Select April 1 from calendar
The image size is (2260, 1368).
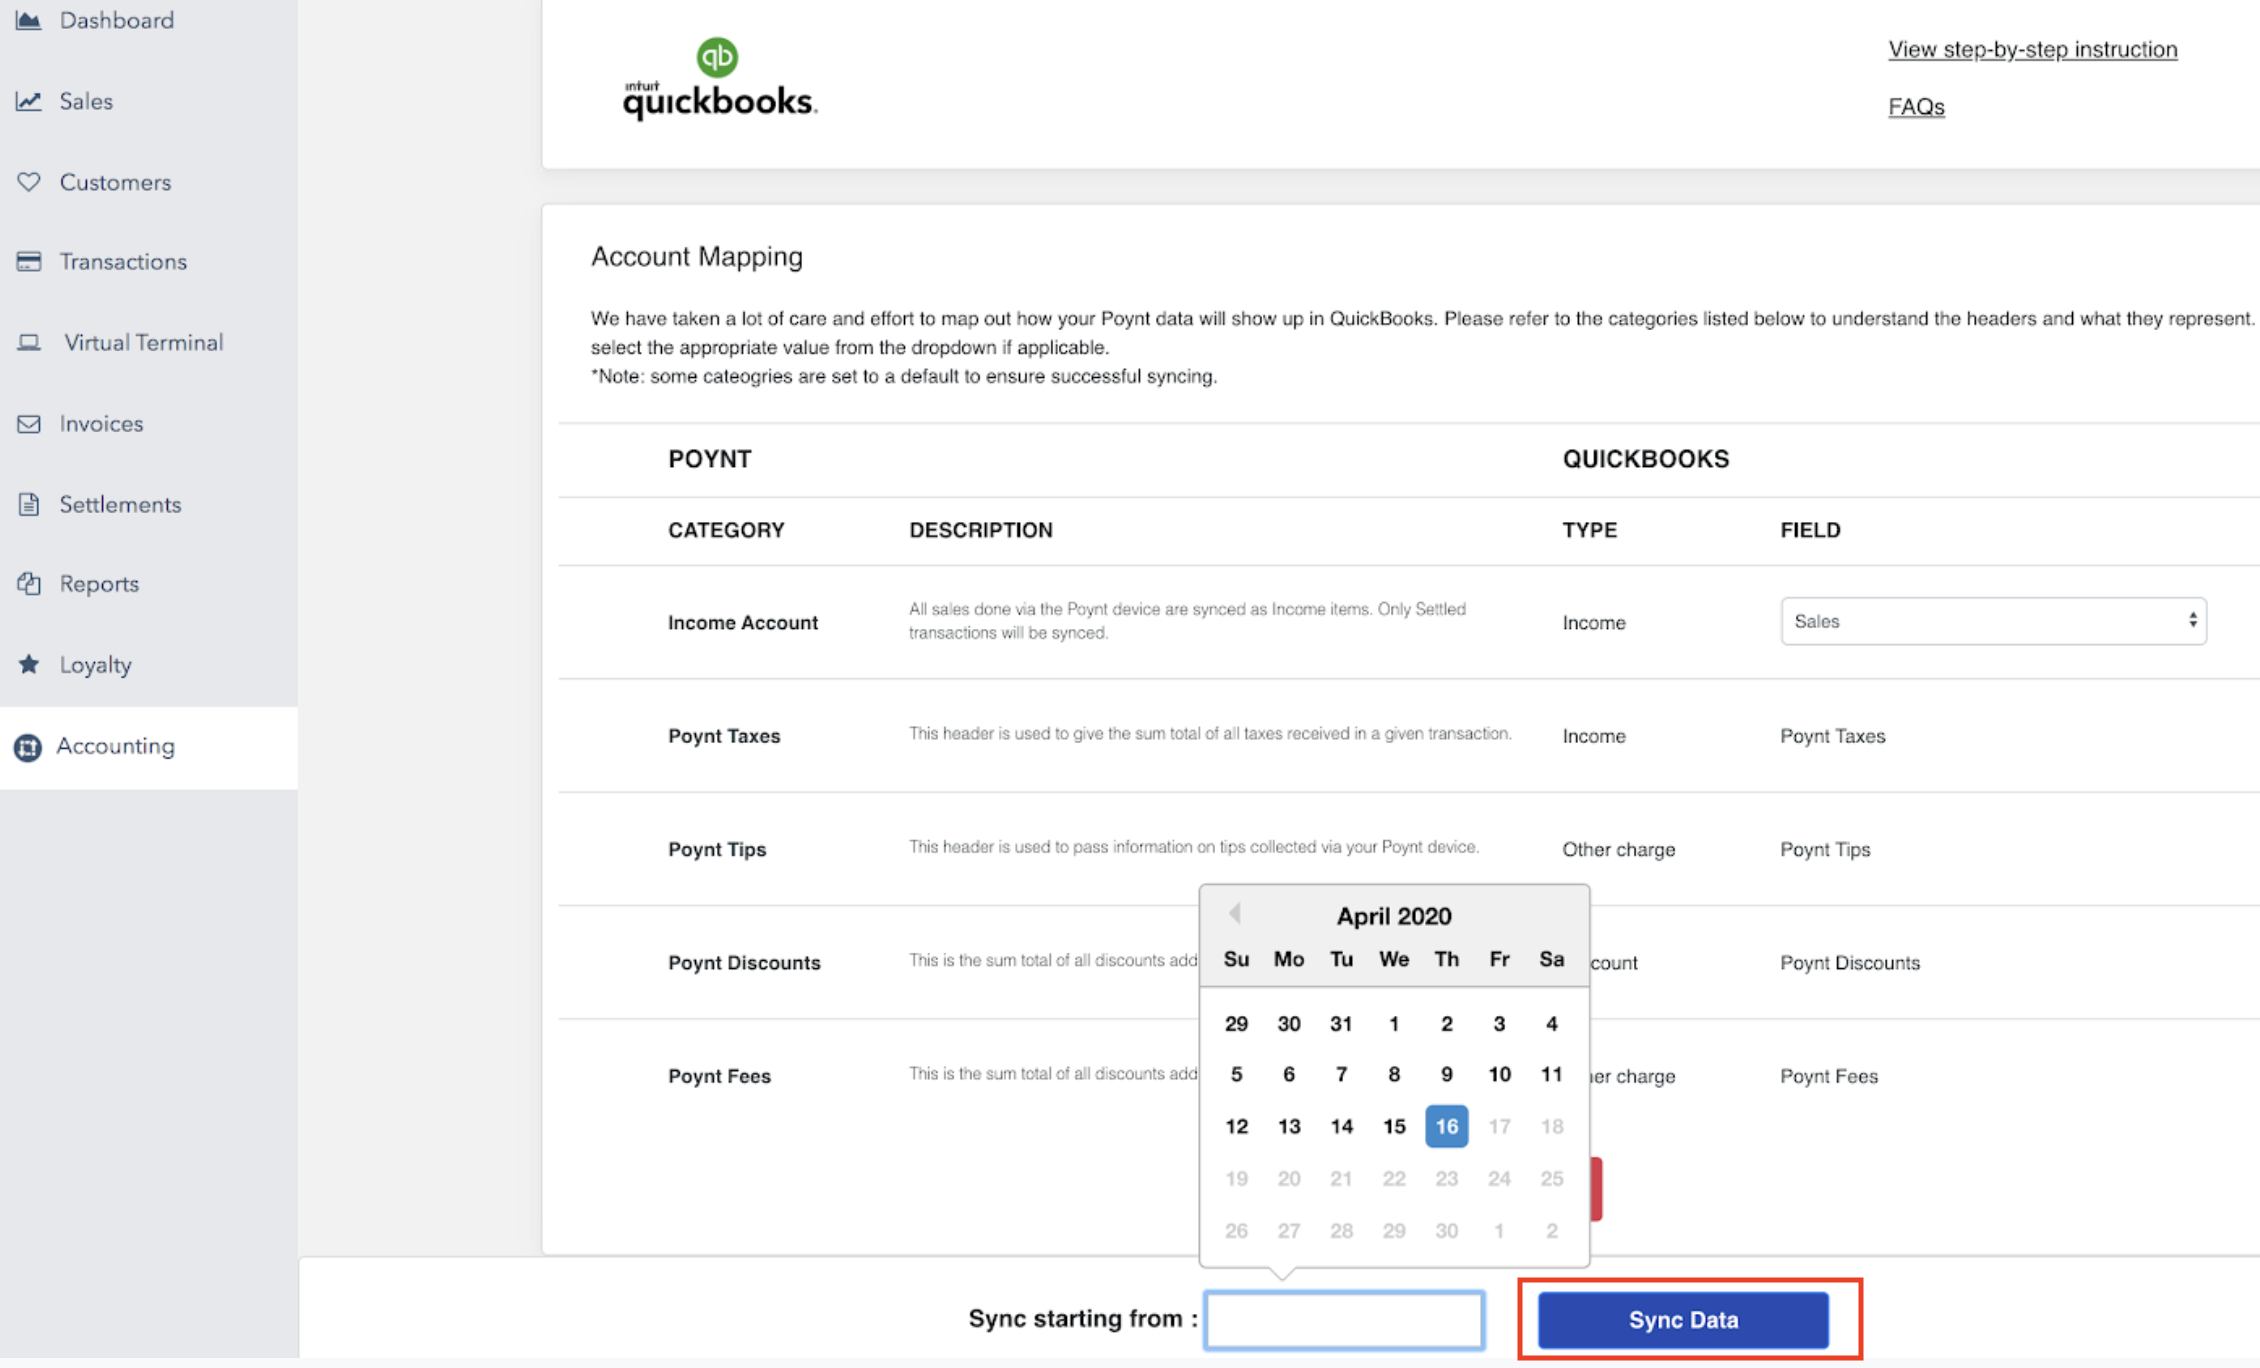[1392, 1022]
